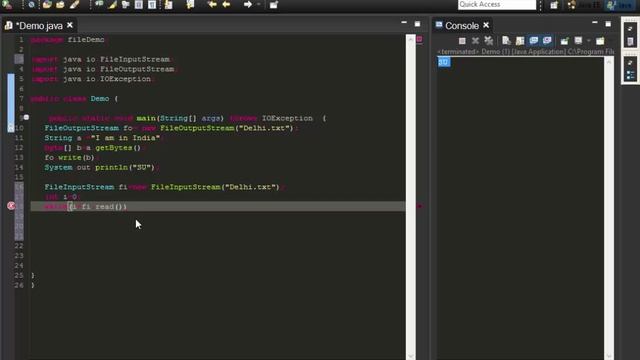The height and width of the screenshot is (360, 640).
Task: Toggle Pin Editor
Action: tap(274, 4)
